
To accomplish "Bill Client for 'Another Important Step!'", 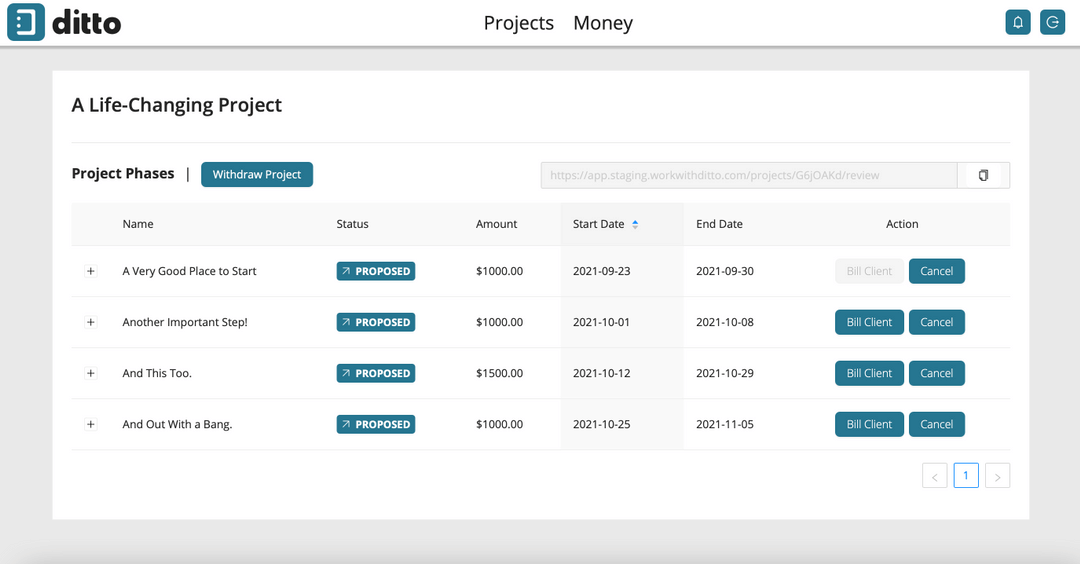I will (869, 322).
